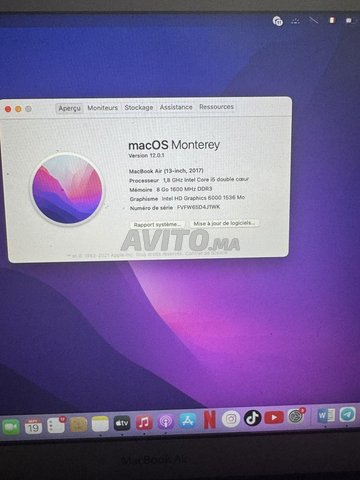Open the Calendar app showing 19
This screenshot has height=480, width=360.
tap(33, 426)
